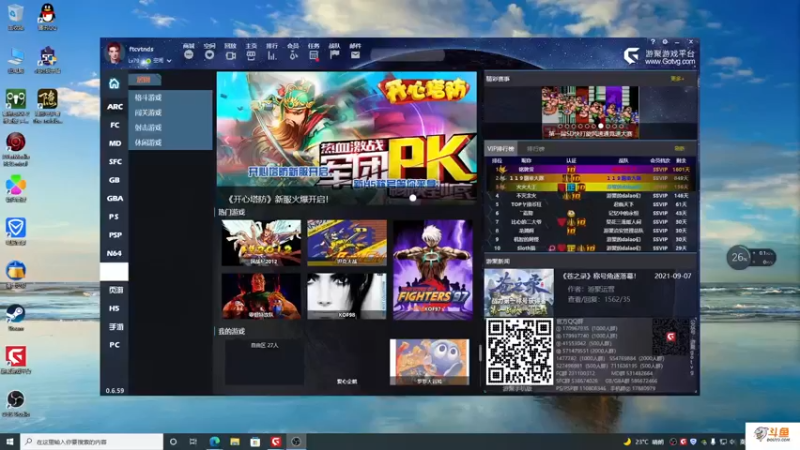The image size is (800, 450).
Task: Select the PS platform tab
Action: pyautogui.click(x=114, y=217)
